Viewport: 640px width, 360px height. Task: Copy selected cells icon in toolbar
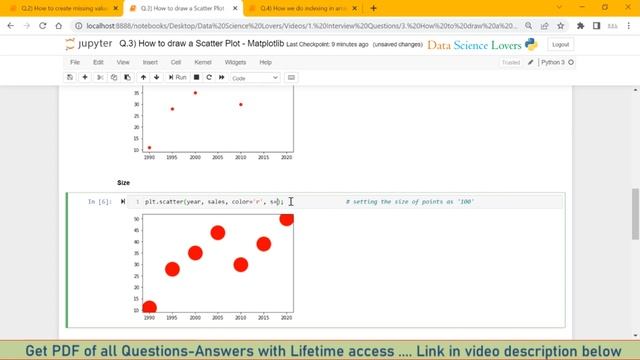pos(114,77)
